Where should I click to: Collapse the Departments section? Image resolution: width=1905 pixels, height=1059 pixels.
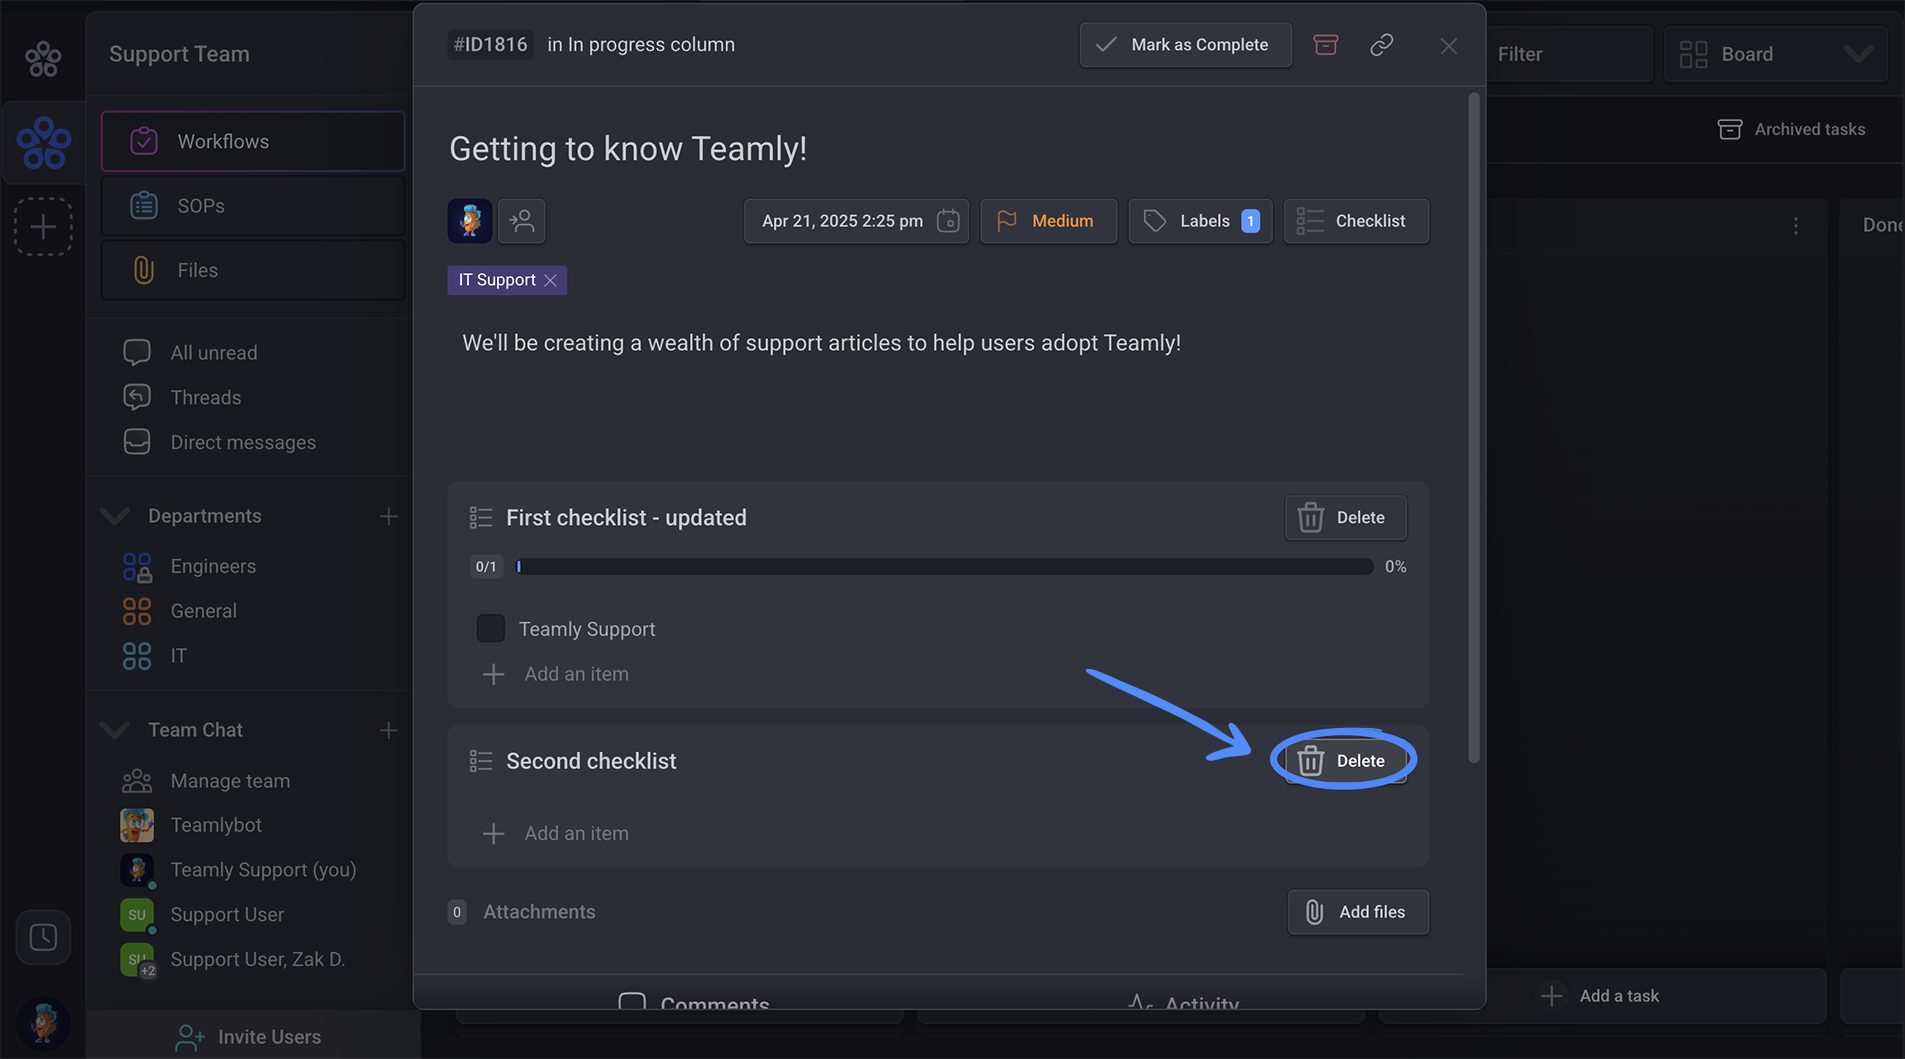tap(116, 516)
